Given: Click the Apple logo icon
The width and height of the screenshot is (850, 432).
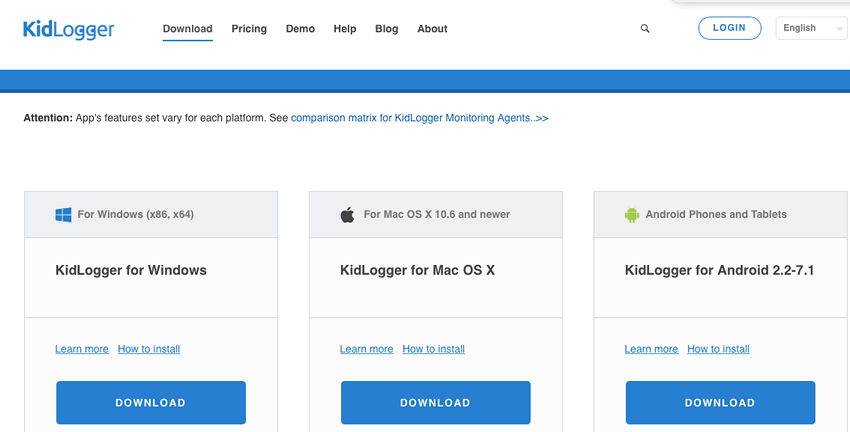Looking at the screenshot, I should click(x=347, y=215).
